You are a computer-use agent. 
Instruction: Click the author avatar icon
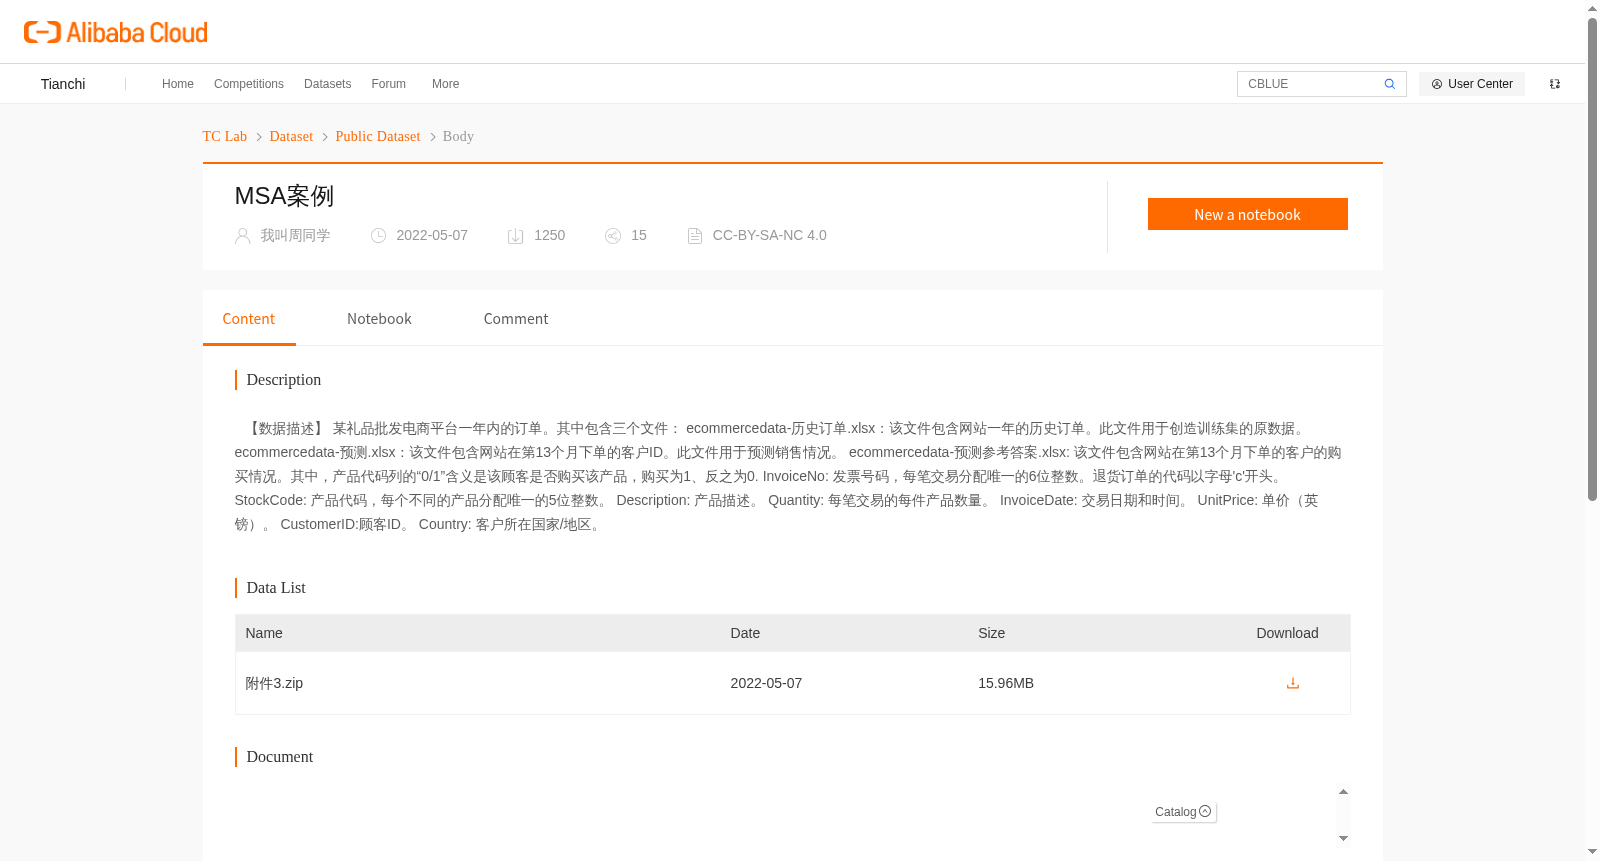[242, 236]
